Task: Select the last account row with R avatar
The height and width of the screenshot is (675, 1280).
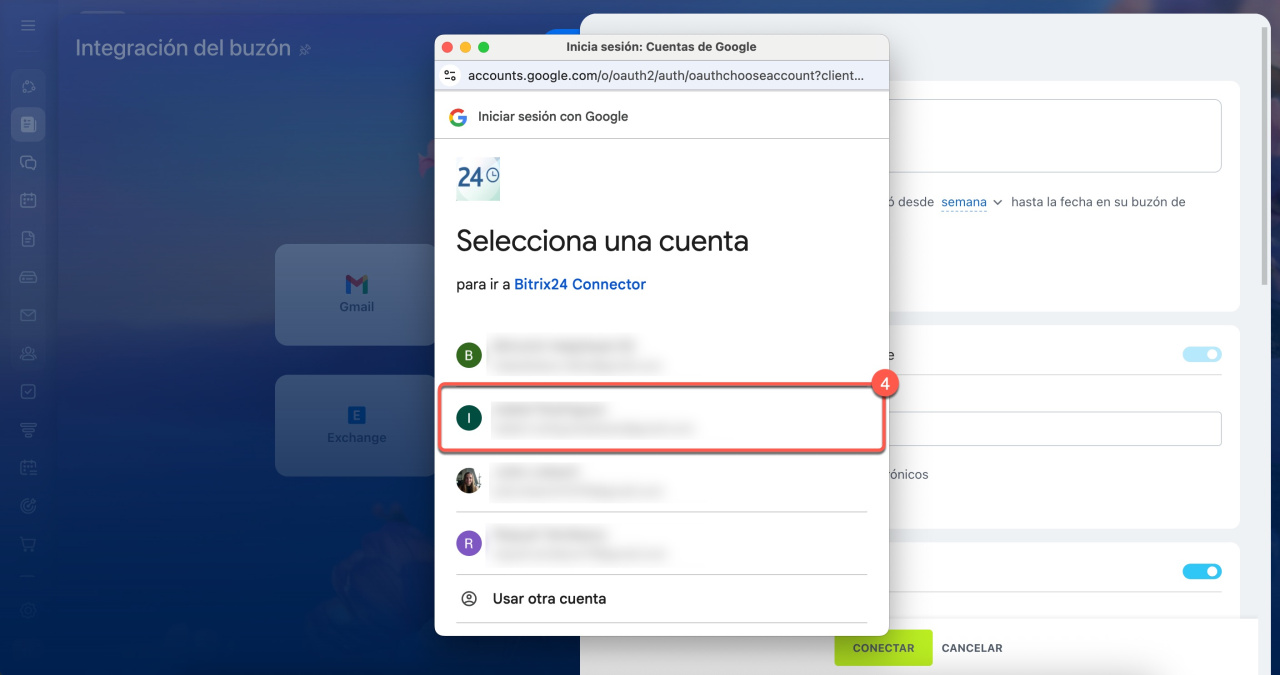Action: [x=661, y=543]
